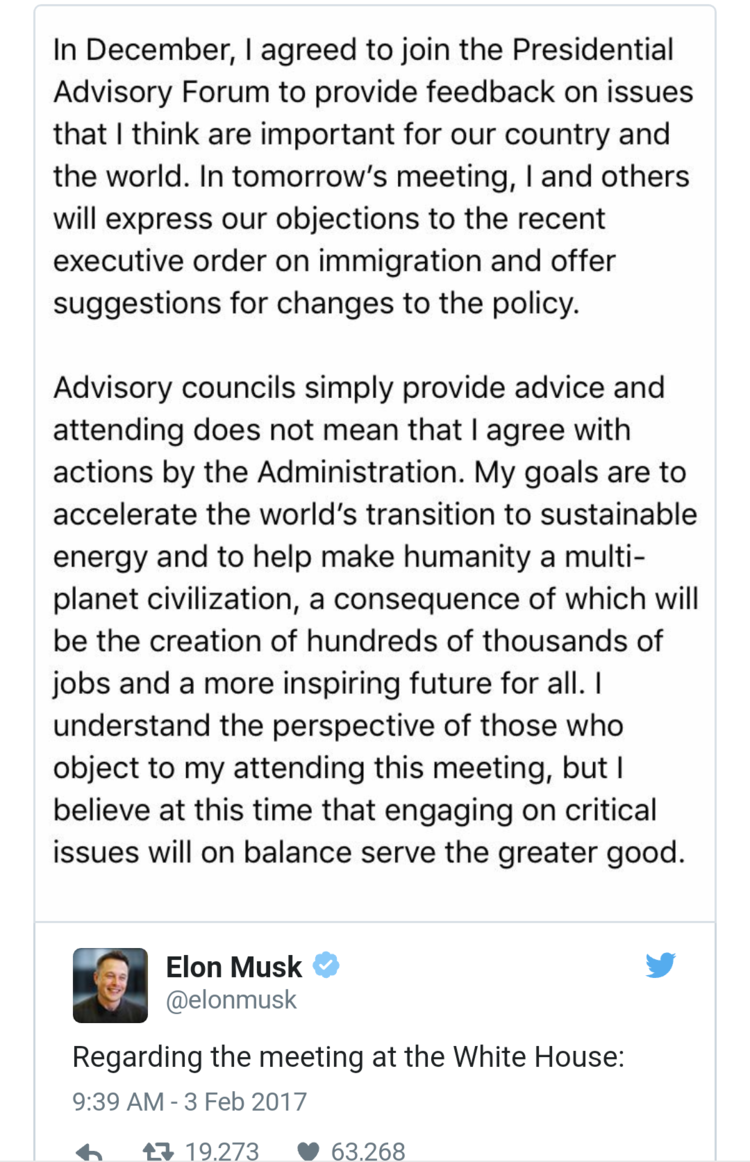Like the tweet with the heart icon

309,1152
